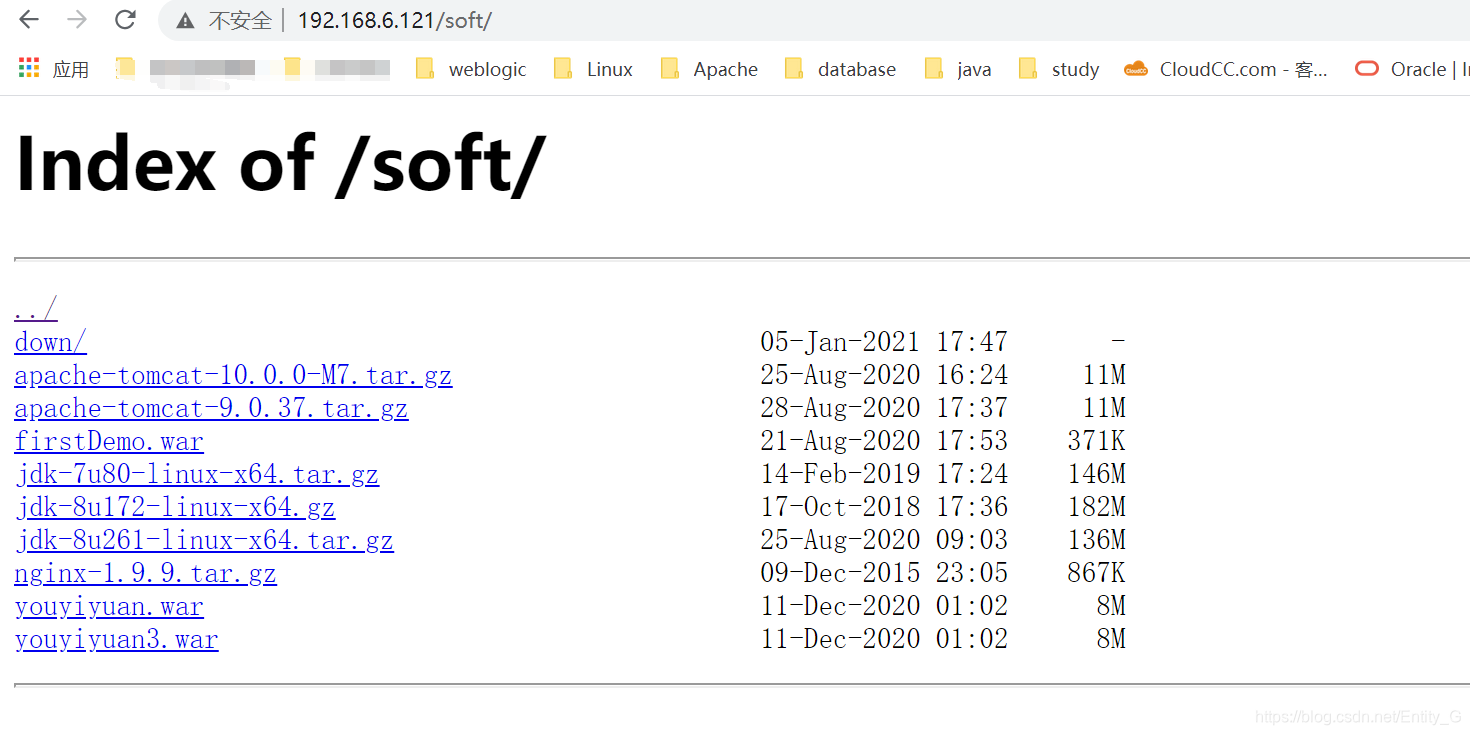1470x735 pixels.
Task: Click date 14-Feb-2019 17:24
Action: click(x=884, y=474)
